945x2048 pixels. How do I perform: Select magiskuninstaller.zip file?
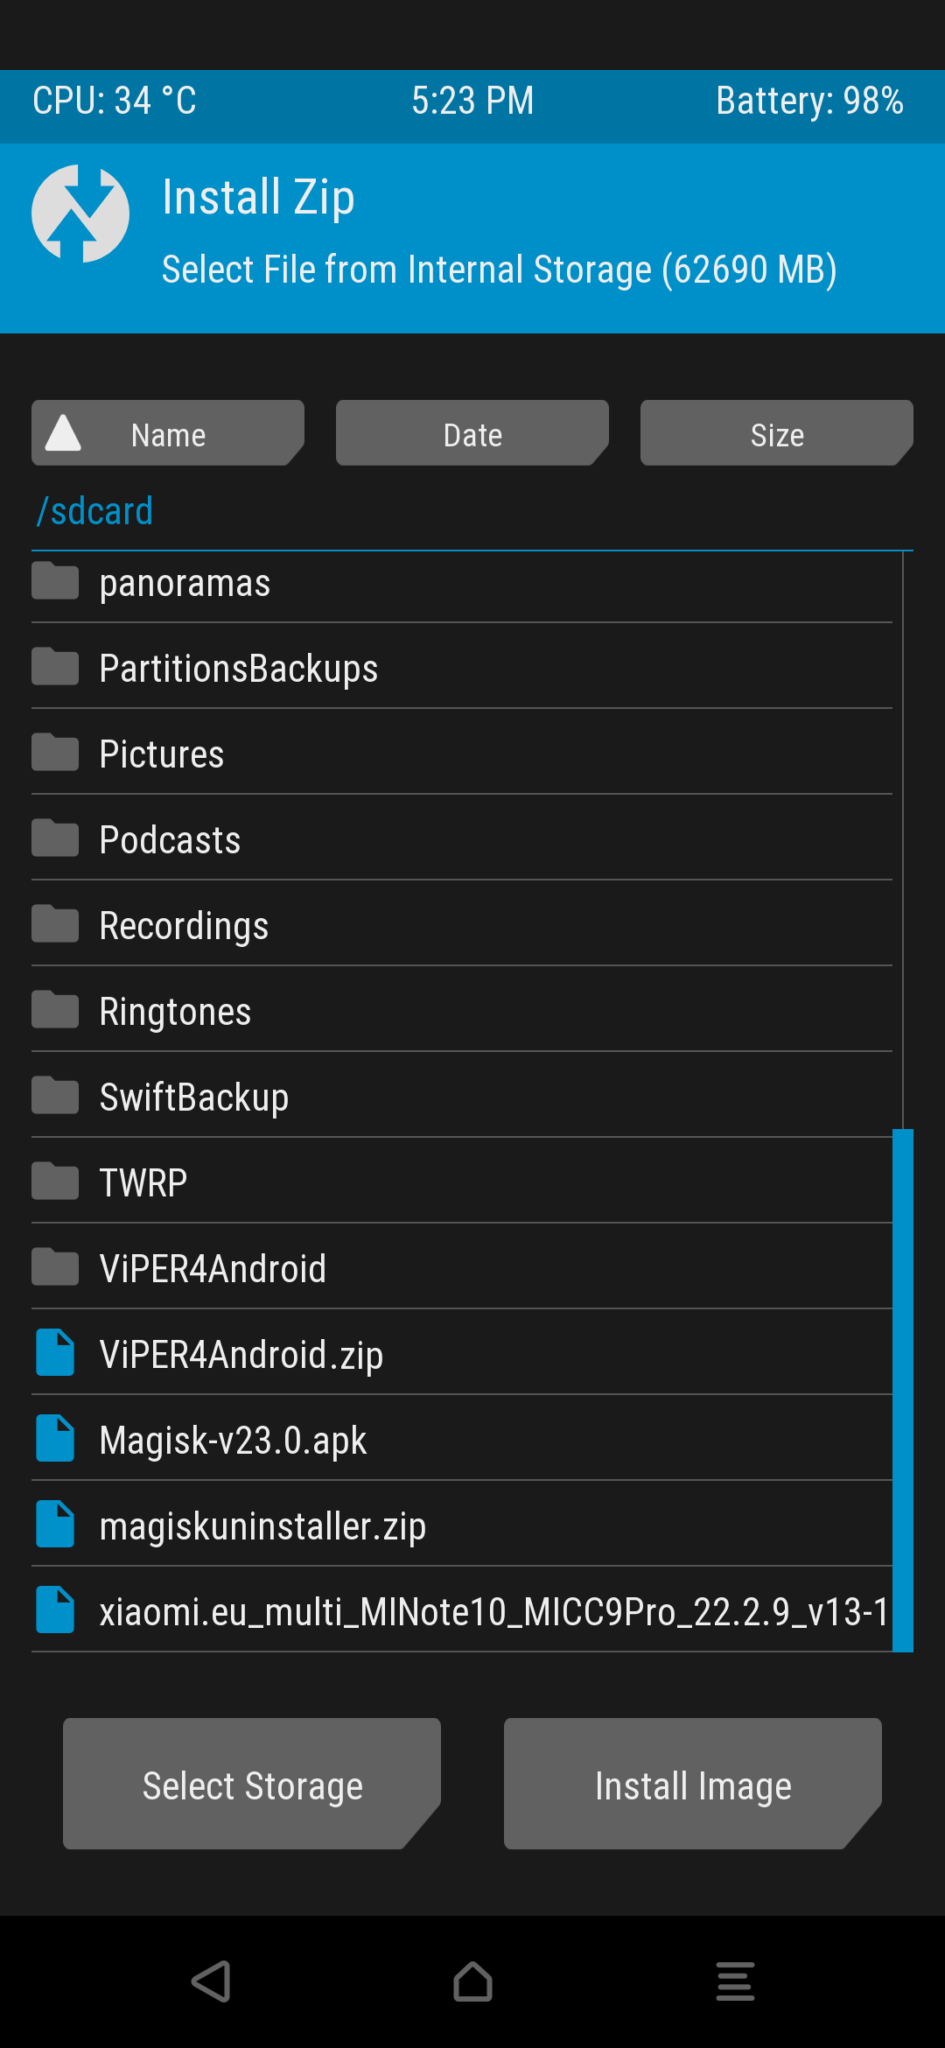262,1526
